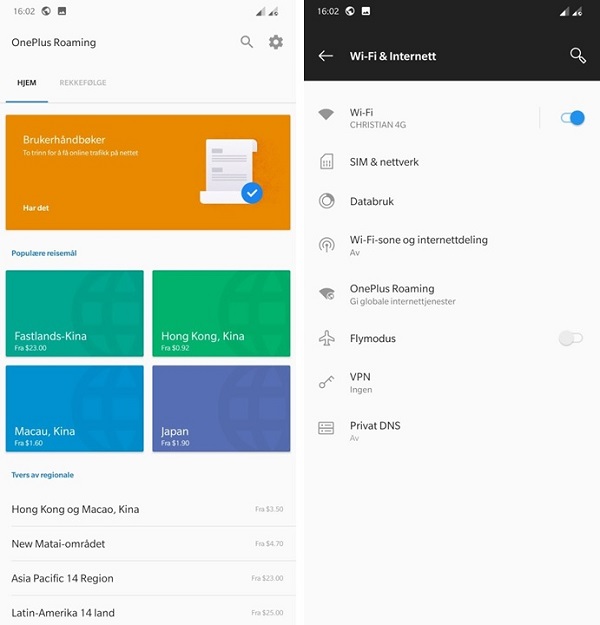Enable the Flymodus switch
Image resolution: width=600 pixels, height=625 pixels.
pyautogui.click(x=570, y=339)
